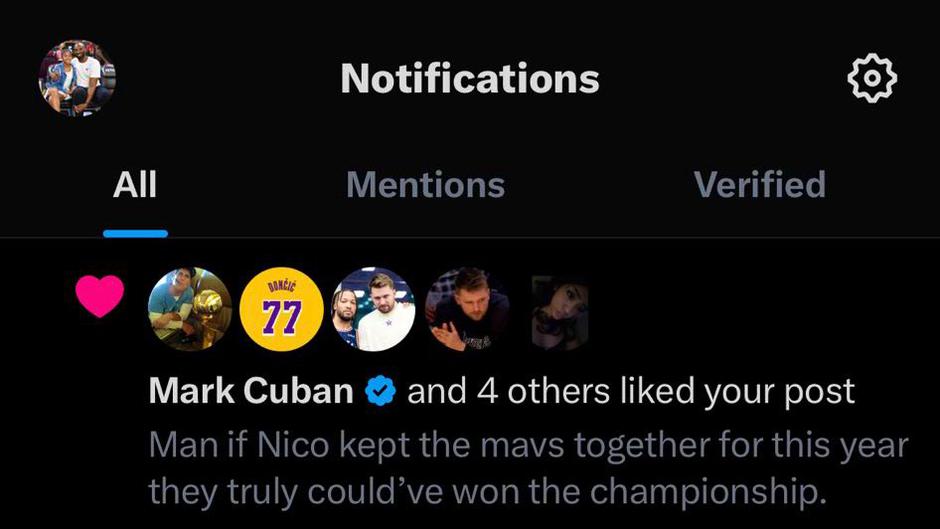Viewport: 940px width, 529px height.
Task: Click the line 'they truly could've won the championship'
Action: click(x=487, y=492)
